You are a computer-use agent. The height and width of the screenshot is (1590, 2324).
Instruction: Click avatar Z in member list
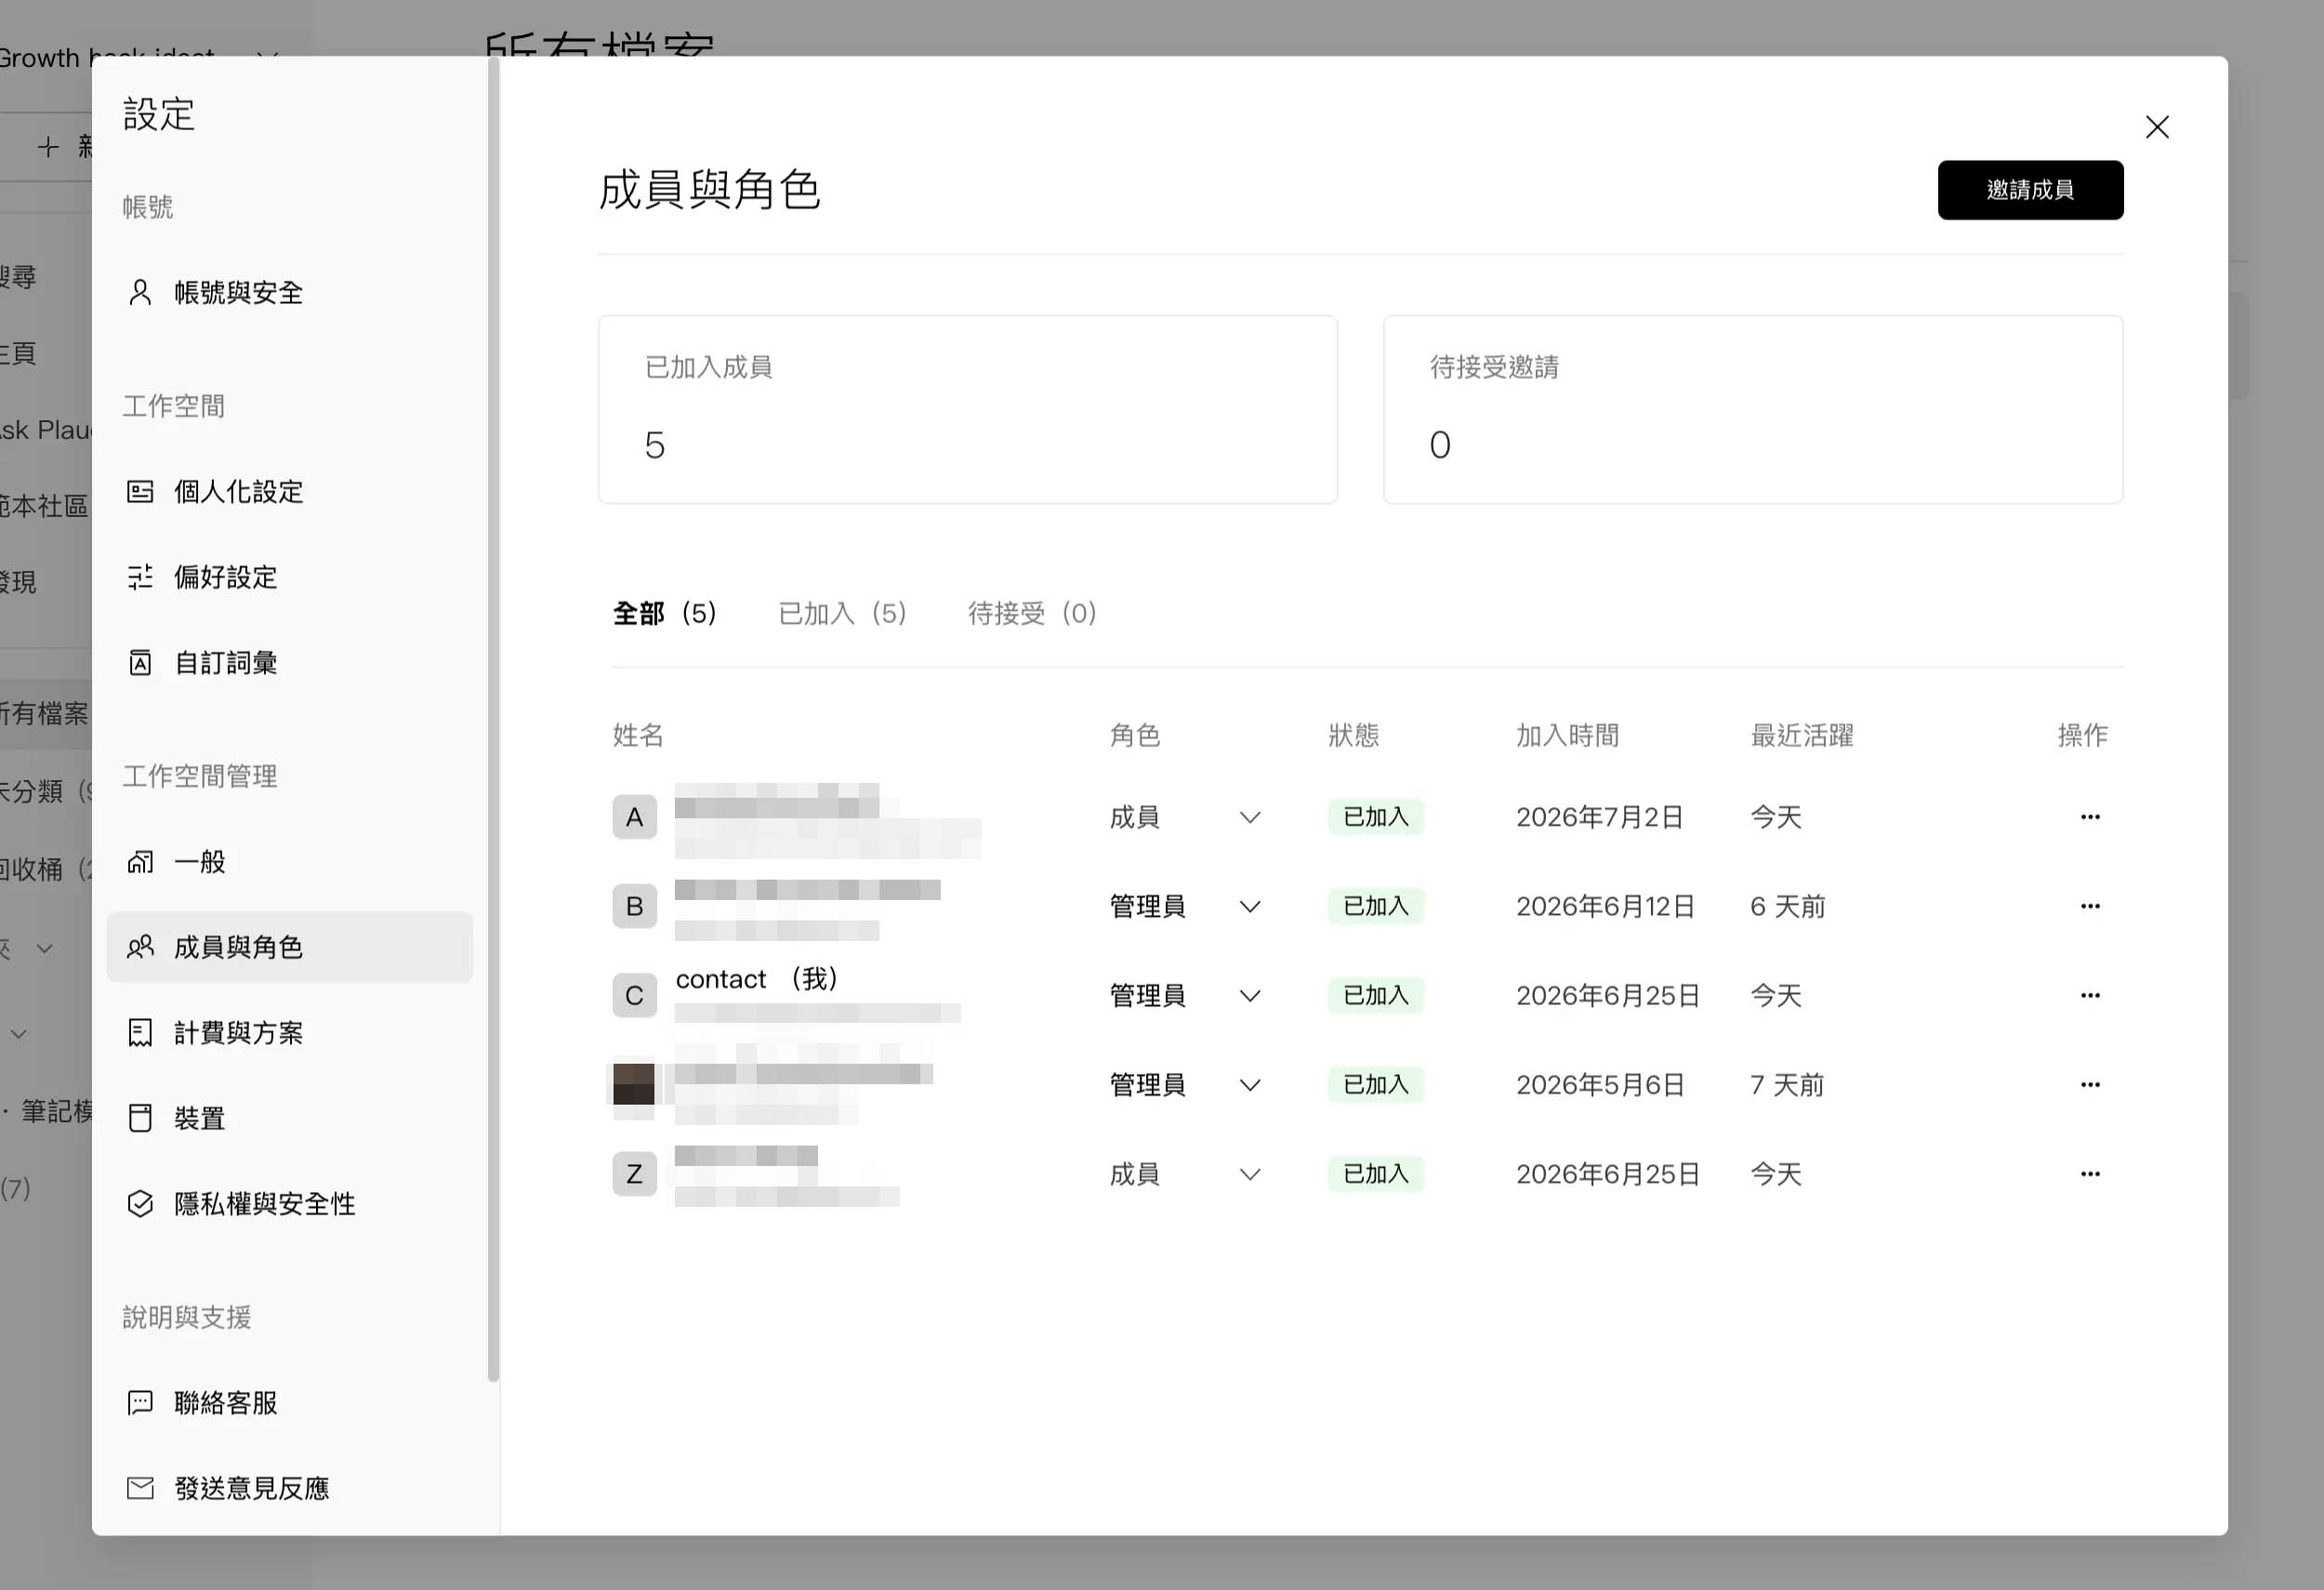pos(634,1173)
